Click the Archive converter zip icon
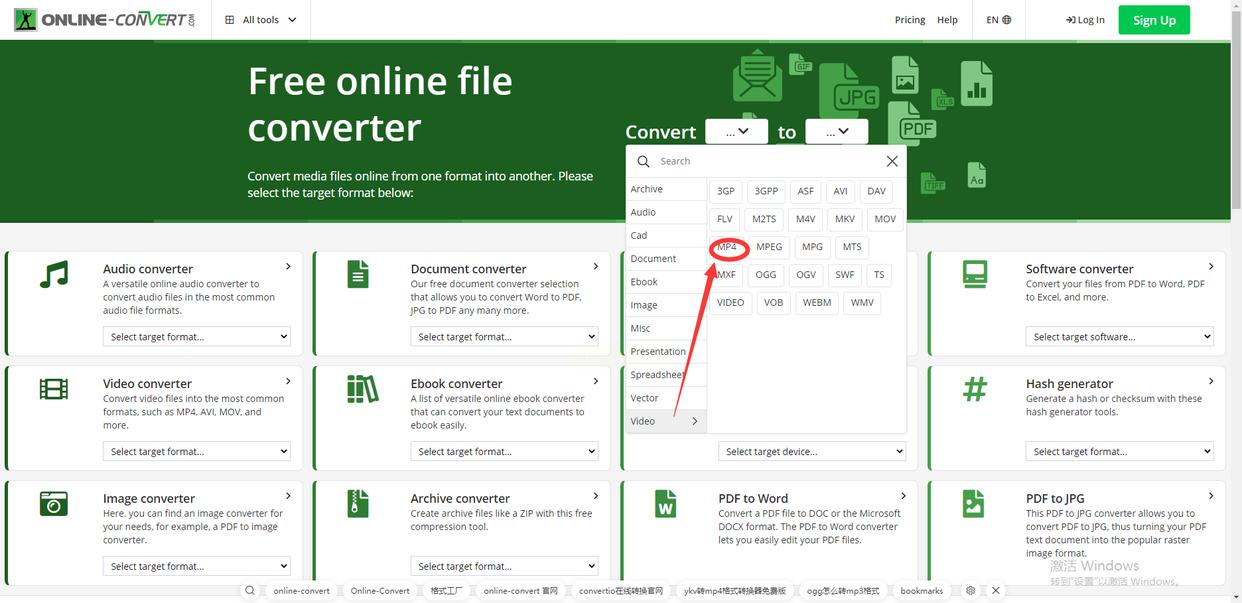Screen dimensions: 1242x603 [358, 503]
